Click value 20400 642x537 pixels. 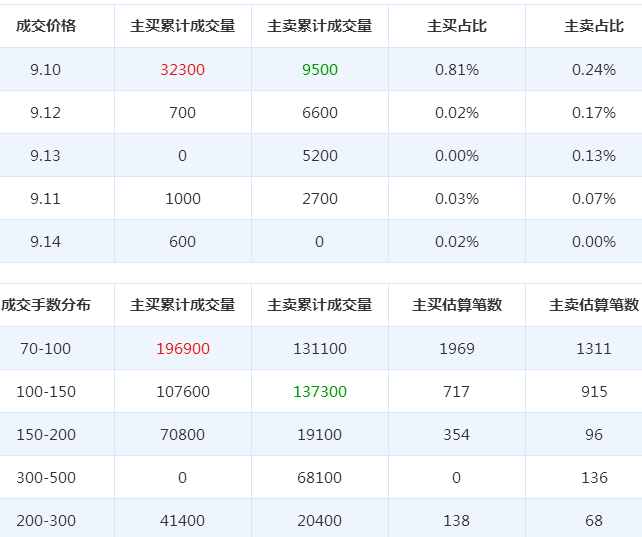click(x=320, y=521)
